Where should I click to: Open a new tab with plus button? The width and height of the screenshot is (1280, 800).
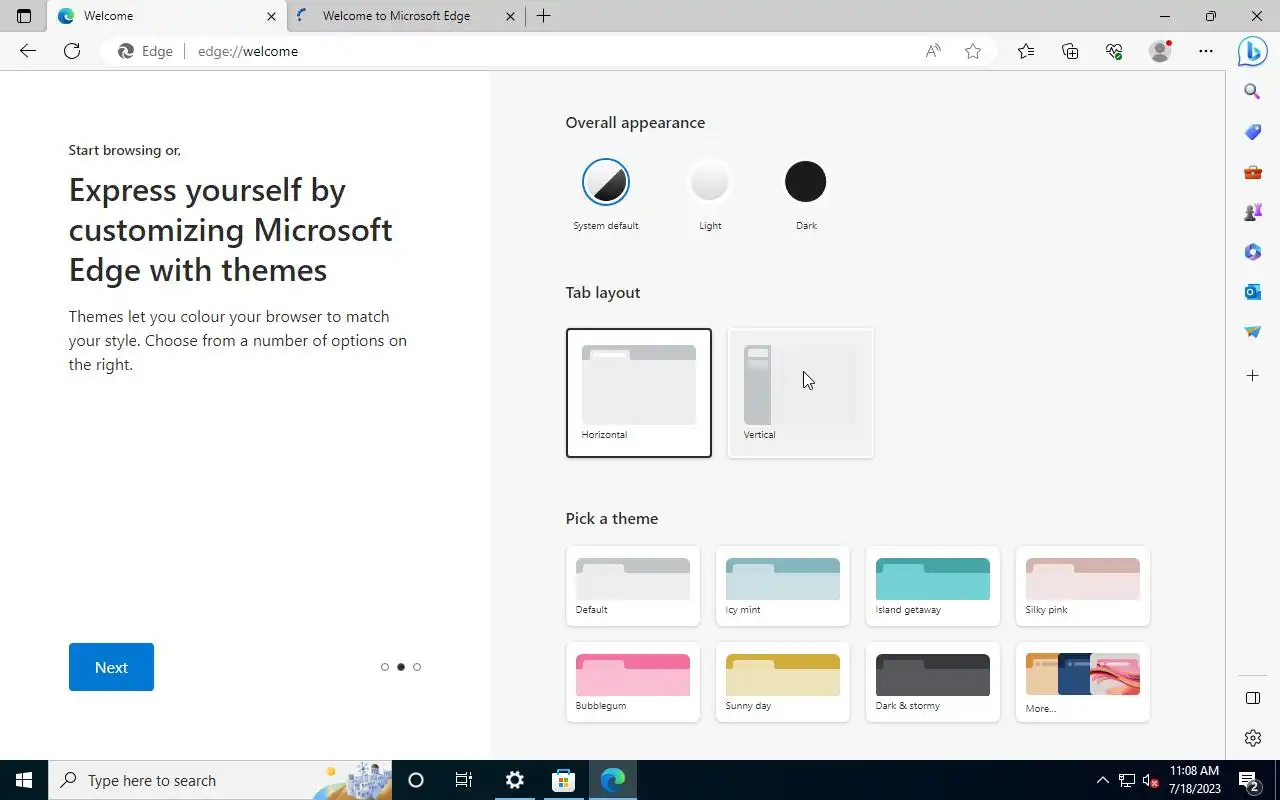(543, 16)
